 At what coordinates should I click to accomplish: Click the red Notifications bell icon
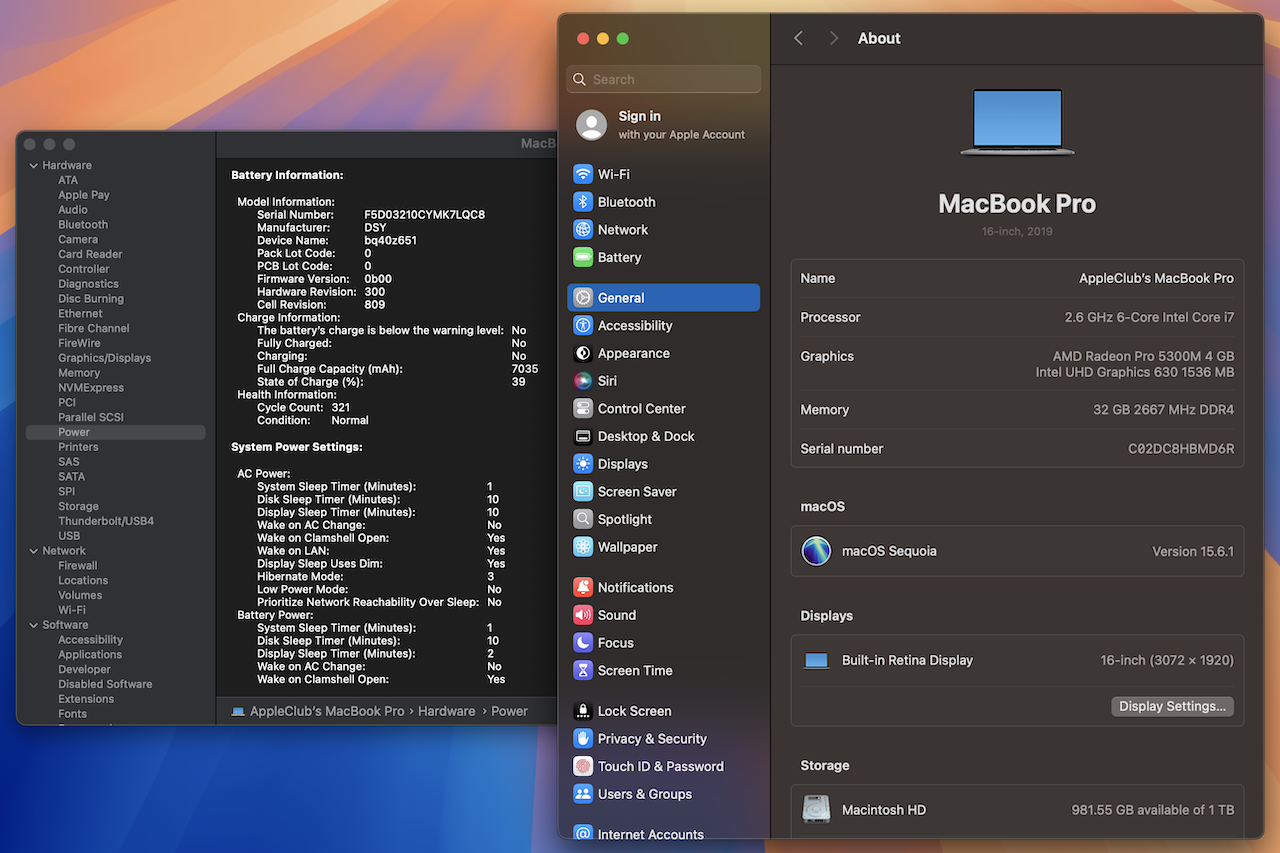tap(583, 588)
